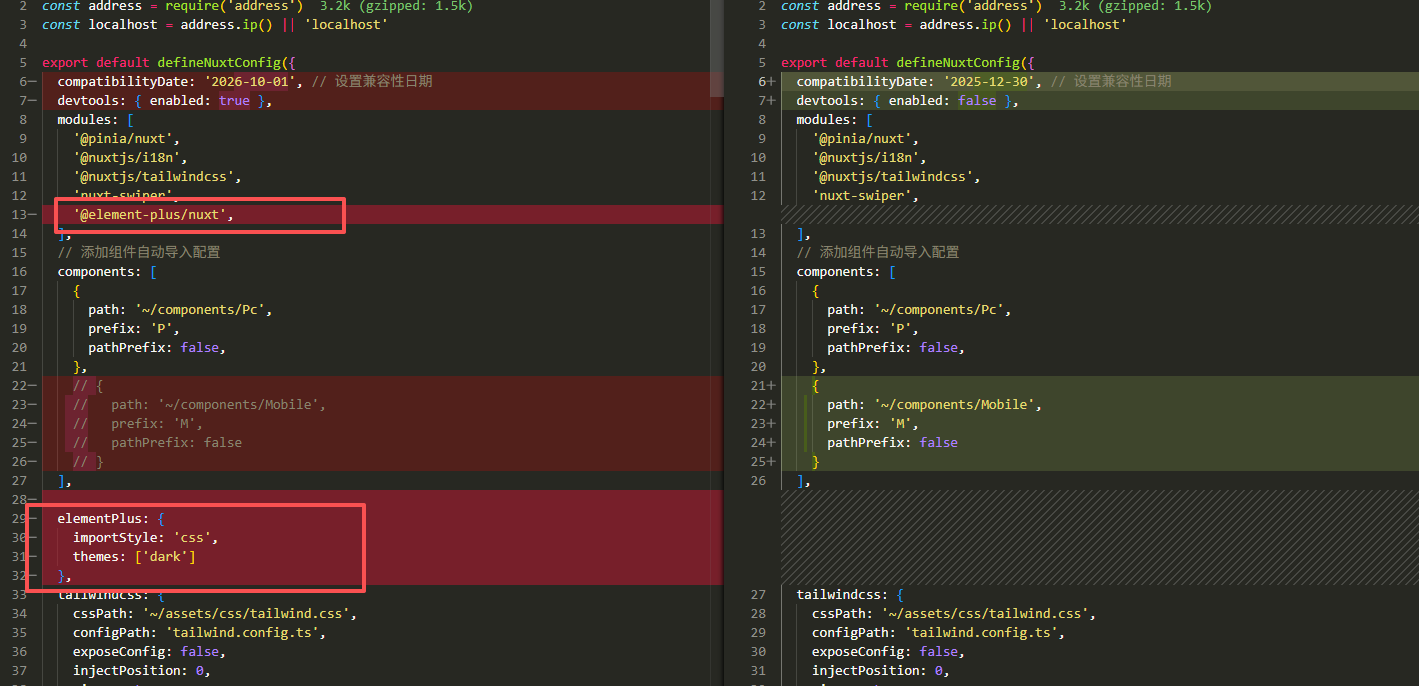Click commented '// prefix: M' line

tap(138, 423)
